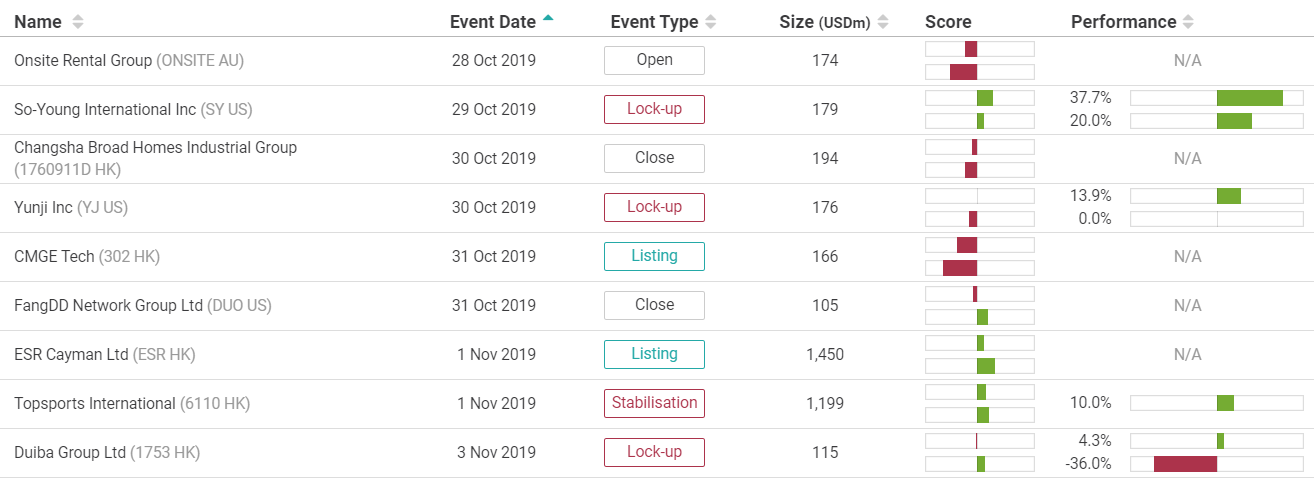The image size is (1314, 480).
Task: Click Lock-up tag for Duiba Group
Action: pyautogui.click(x=654, y=452)
